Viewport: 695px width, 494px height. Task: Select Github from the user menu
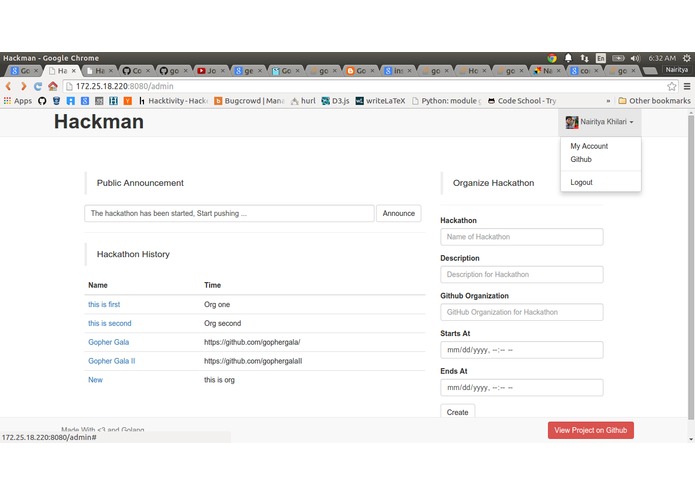[x=581, y=159]
